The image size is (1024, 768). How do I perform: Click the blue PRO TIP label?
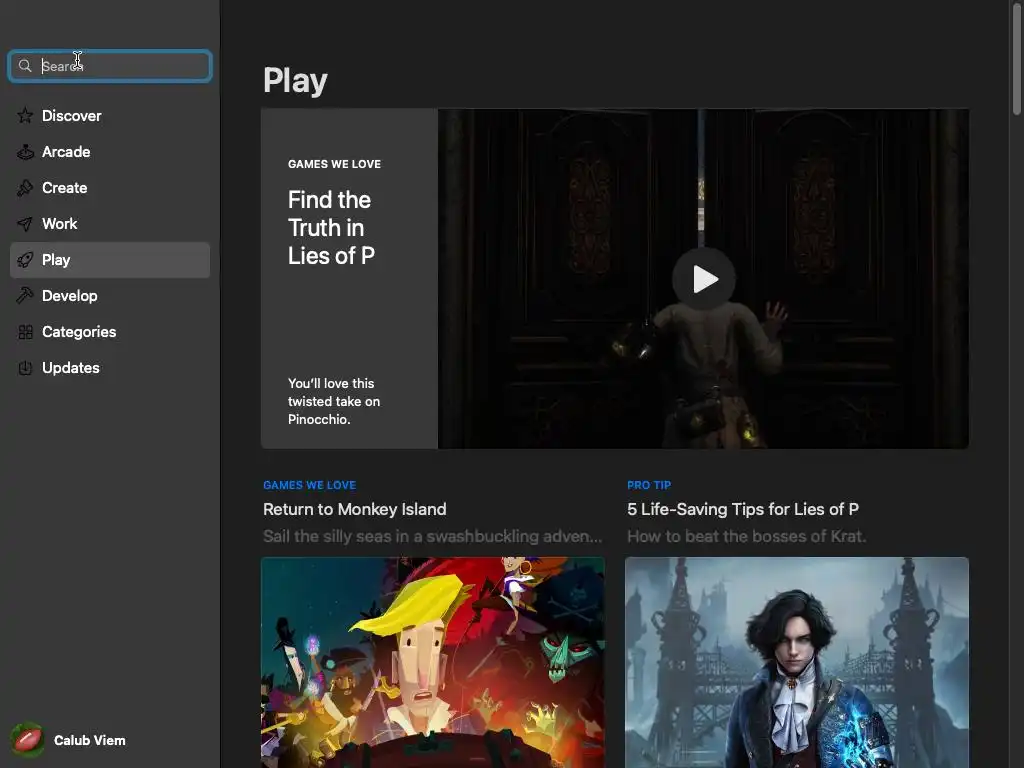[649, 485]
